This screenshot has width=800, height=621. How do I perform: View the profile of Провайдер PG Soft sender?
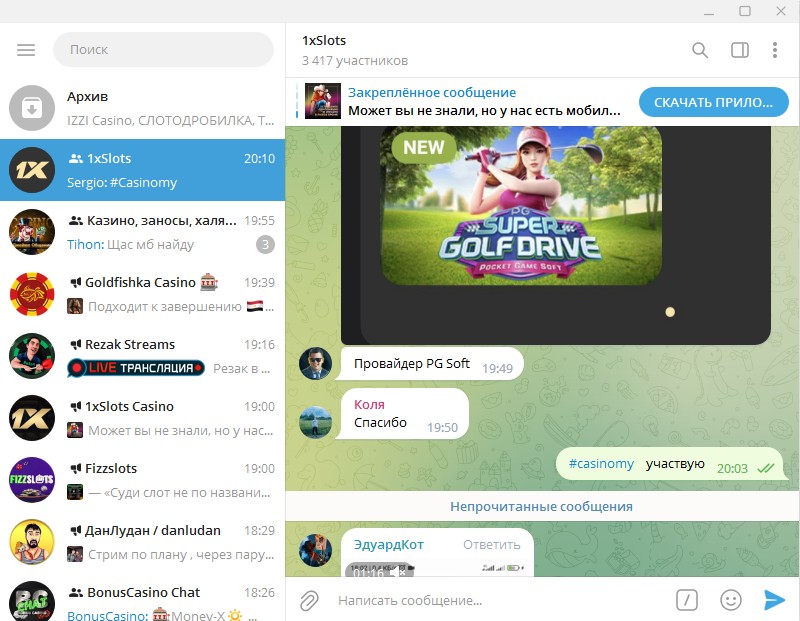(x=315, y=364)
